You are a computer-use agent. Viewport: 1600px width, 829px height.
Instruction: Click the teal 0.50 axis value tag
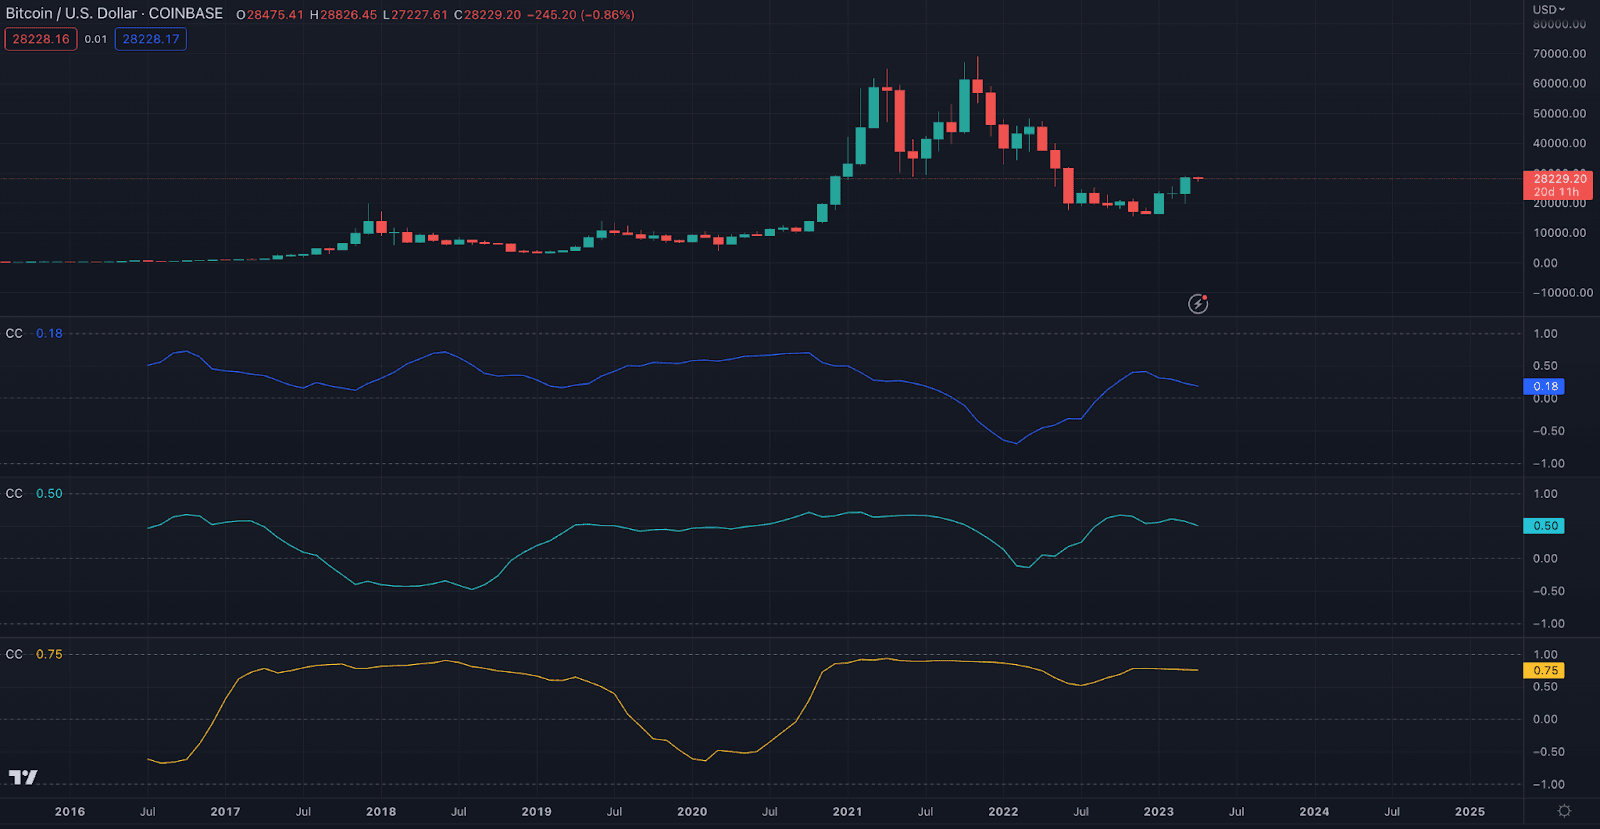1544,526
